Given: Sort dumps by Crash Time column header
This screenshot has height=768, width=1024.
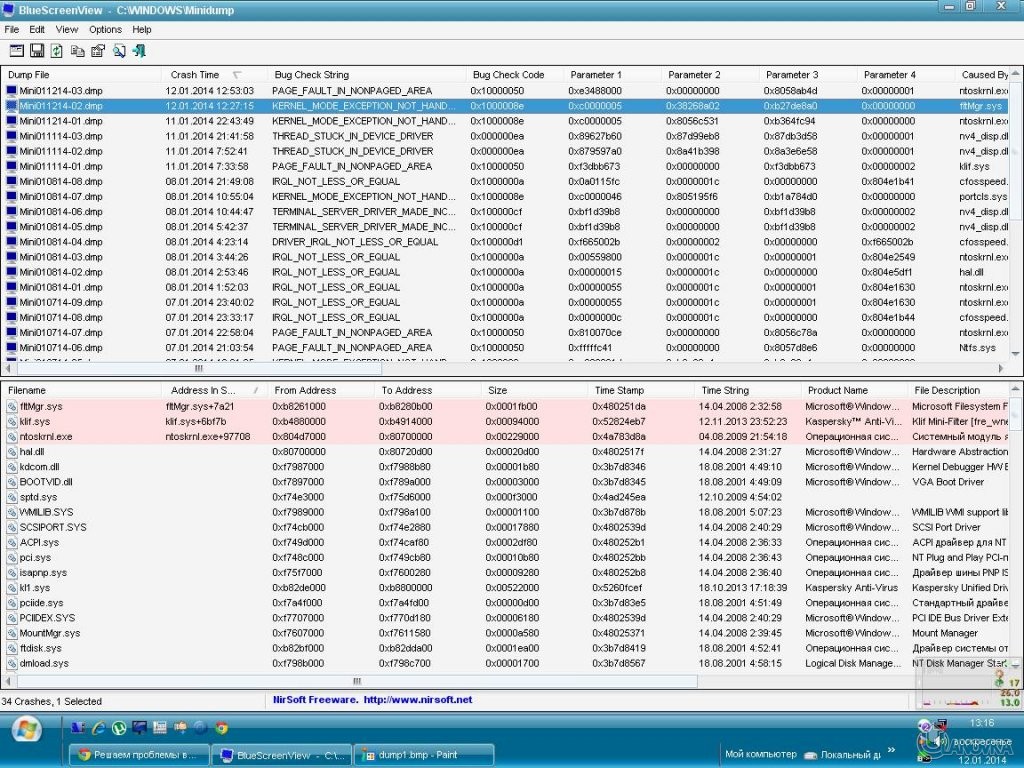Looking at the screenshot, I should (x=195, y=75).
